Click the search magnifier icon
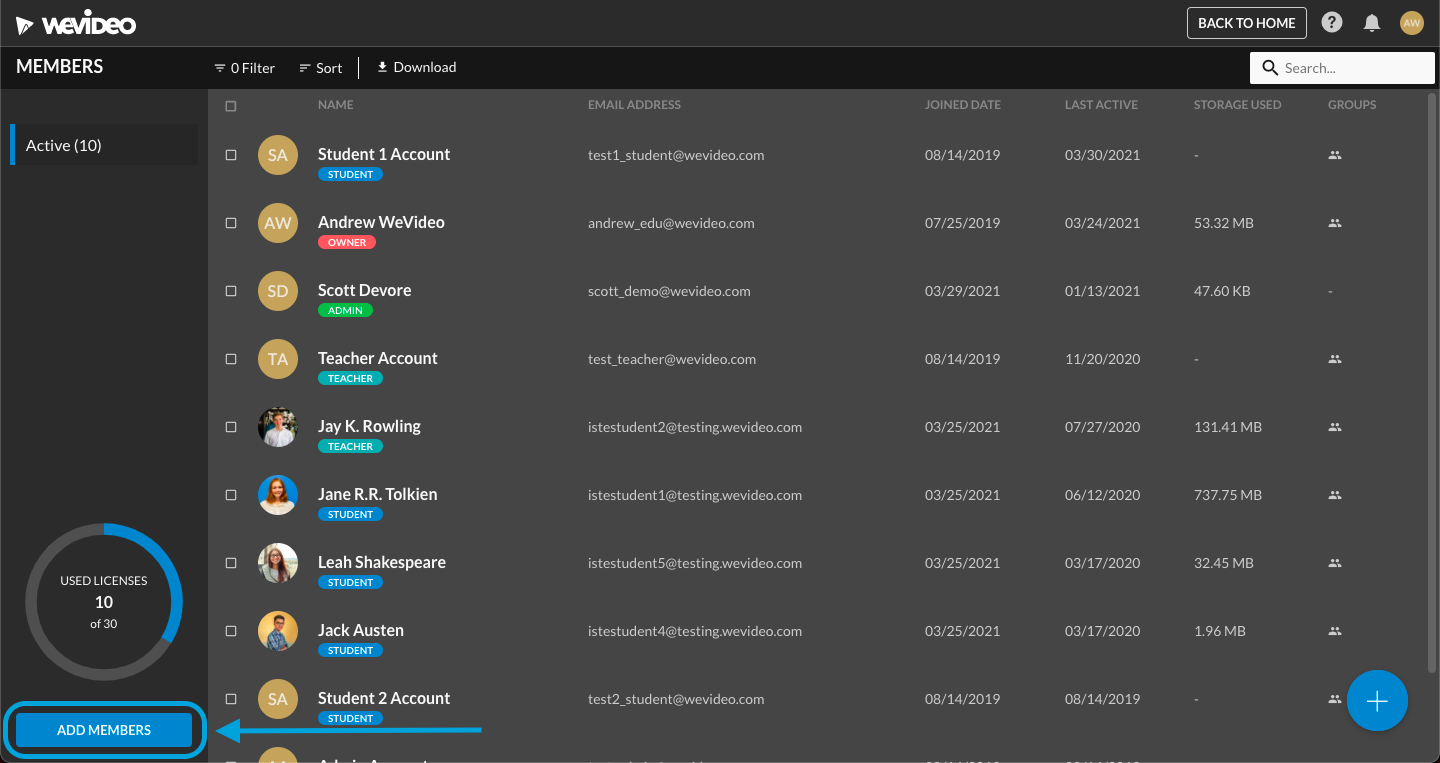The width and height of the screenshot is (1440, 763). coord(1270,68)
